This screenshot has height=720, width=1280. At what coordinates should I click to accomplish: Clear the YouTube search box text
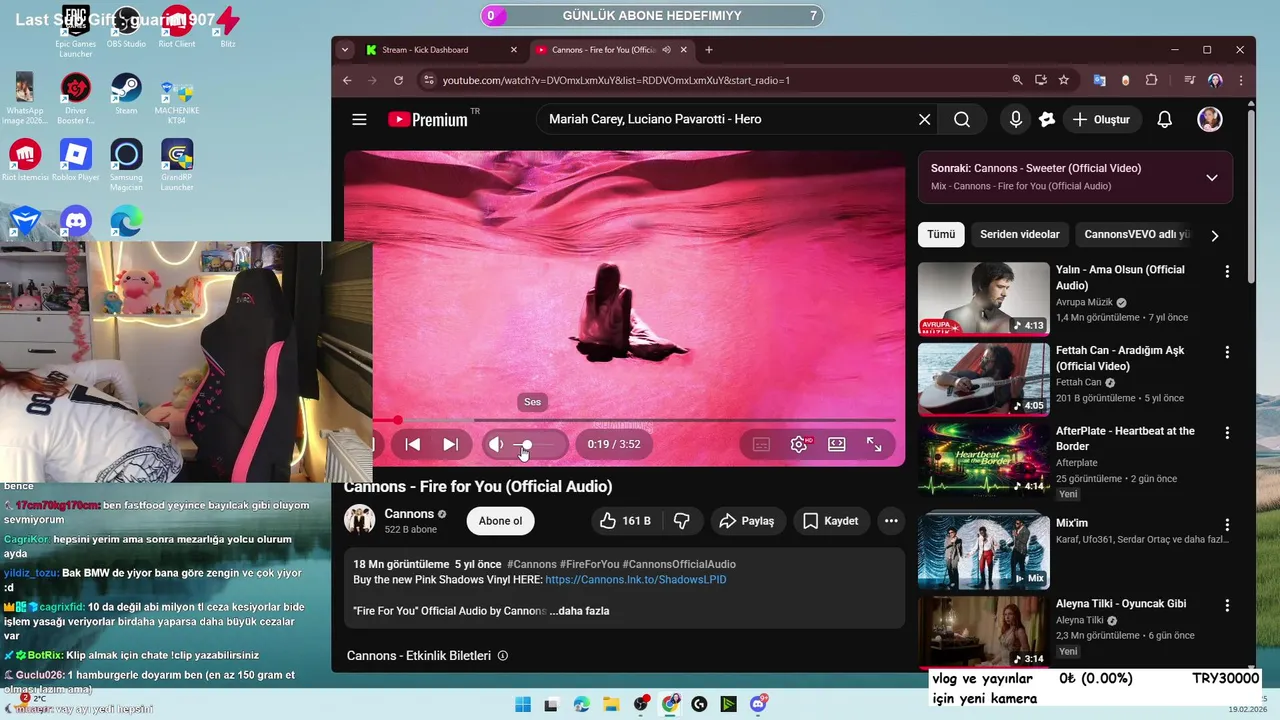tap(925, 120)
